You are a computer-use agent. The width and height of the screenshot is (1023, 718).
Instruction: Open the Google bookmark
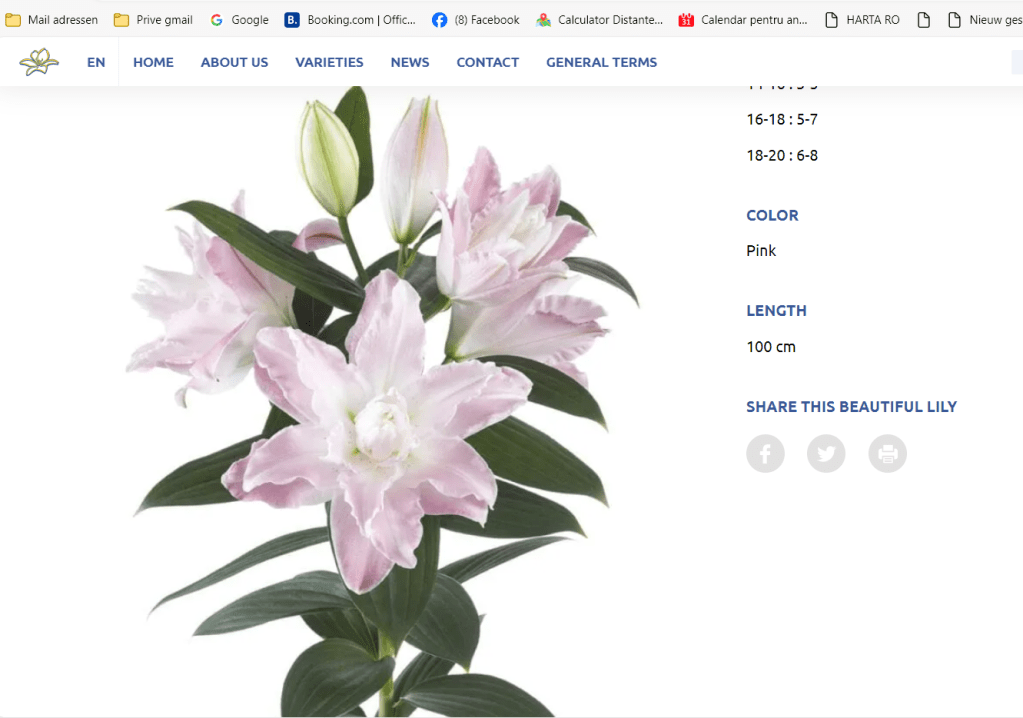(x=239, y=20)
